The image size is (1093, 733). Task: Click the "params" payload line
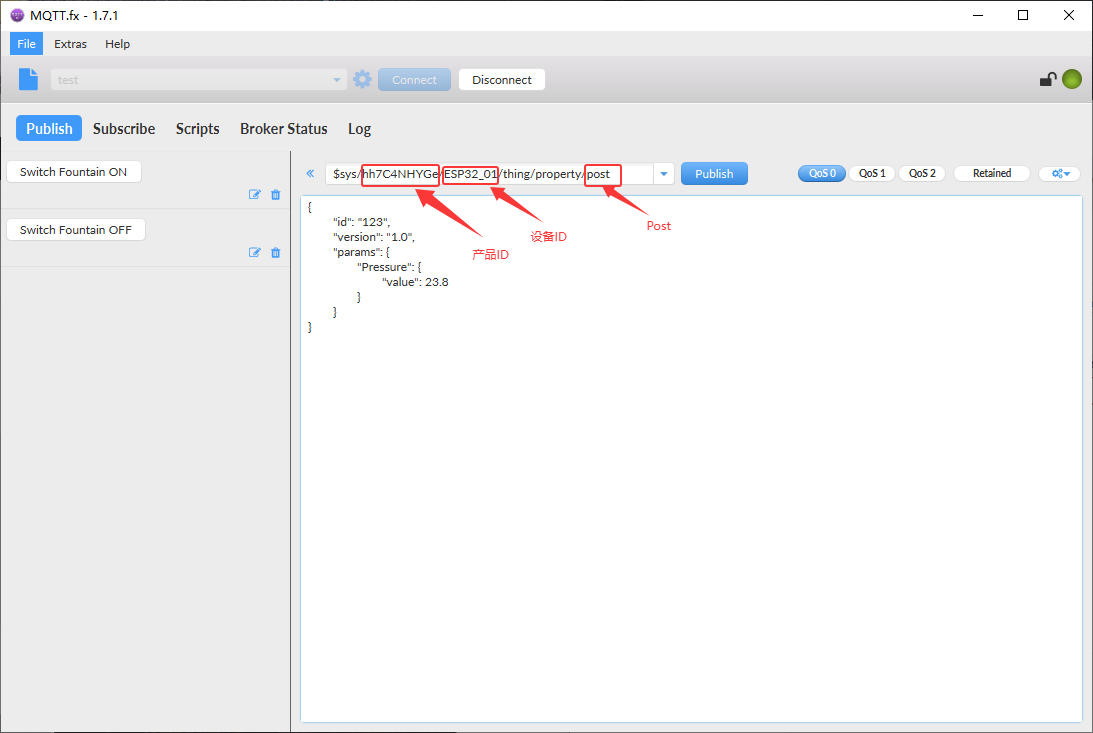361,252
